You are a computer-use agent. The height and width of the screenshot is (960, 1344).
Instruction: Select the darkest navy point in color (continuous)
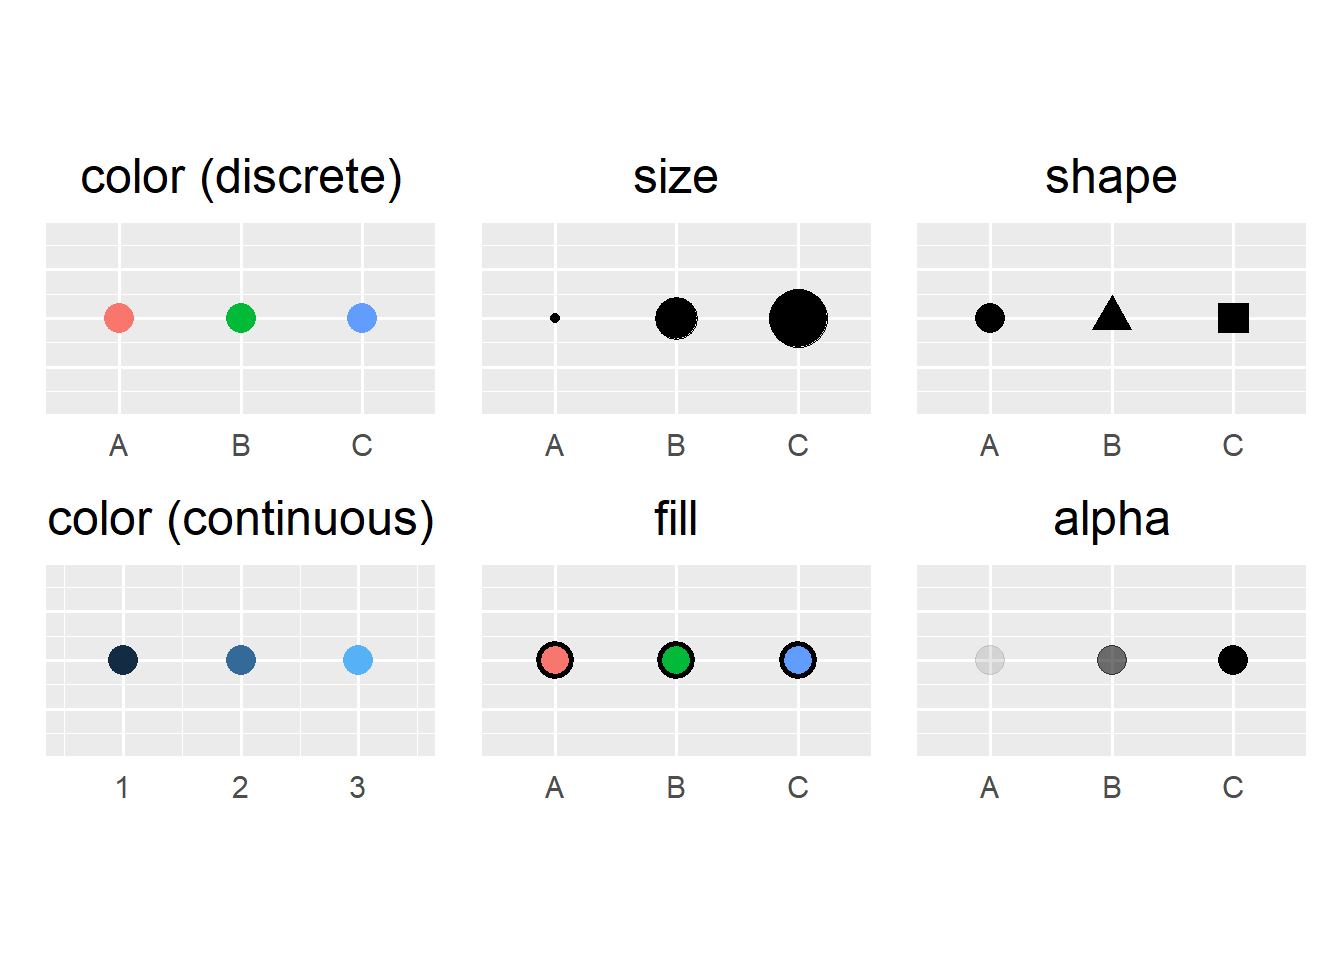pyautogui.click(x=123, y=660)
